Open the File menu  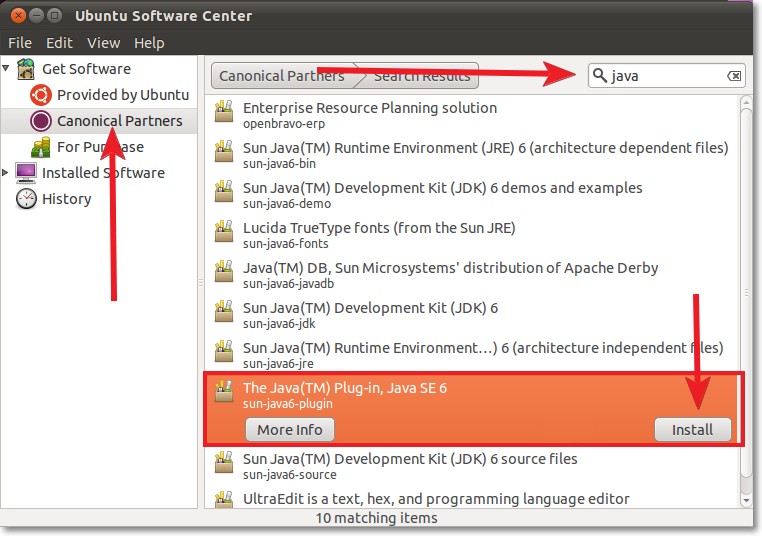(x=20, y=43)
